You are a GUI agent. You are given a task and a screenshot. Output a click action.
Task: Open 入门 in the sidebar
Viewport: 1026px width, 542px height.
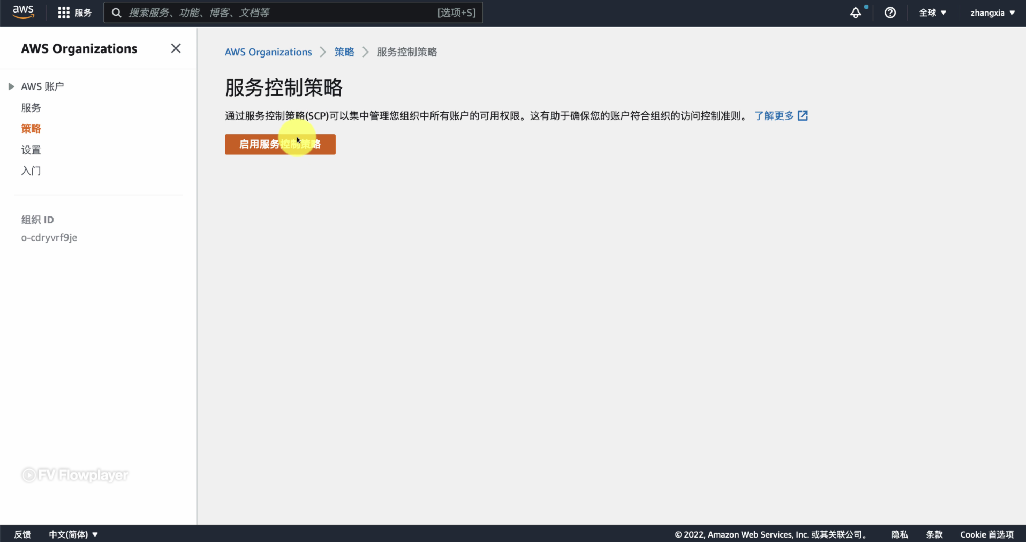[x=31, y=170]
